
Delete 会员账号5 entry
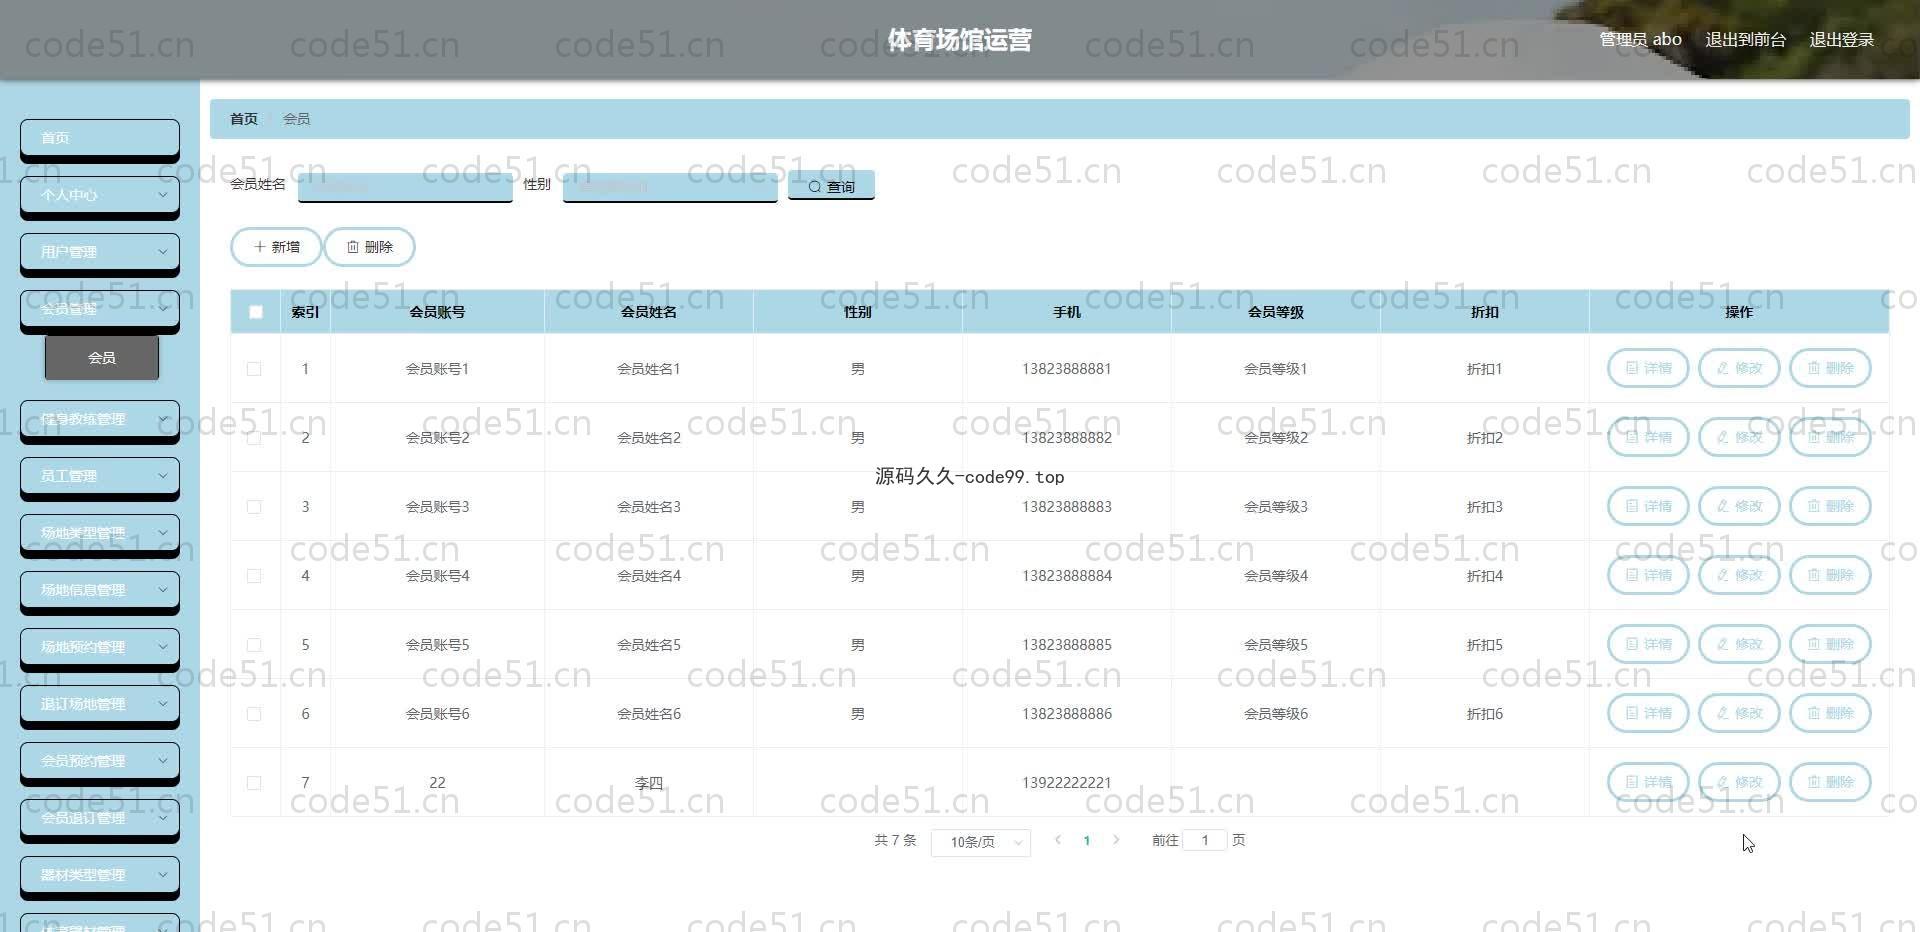[x=1830, y=644]
